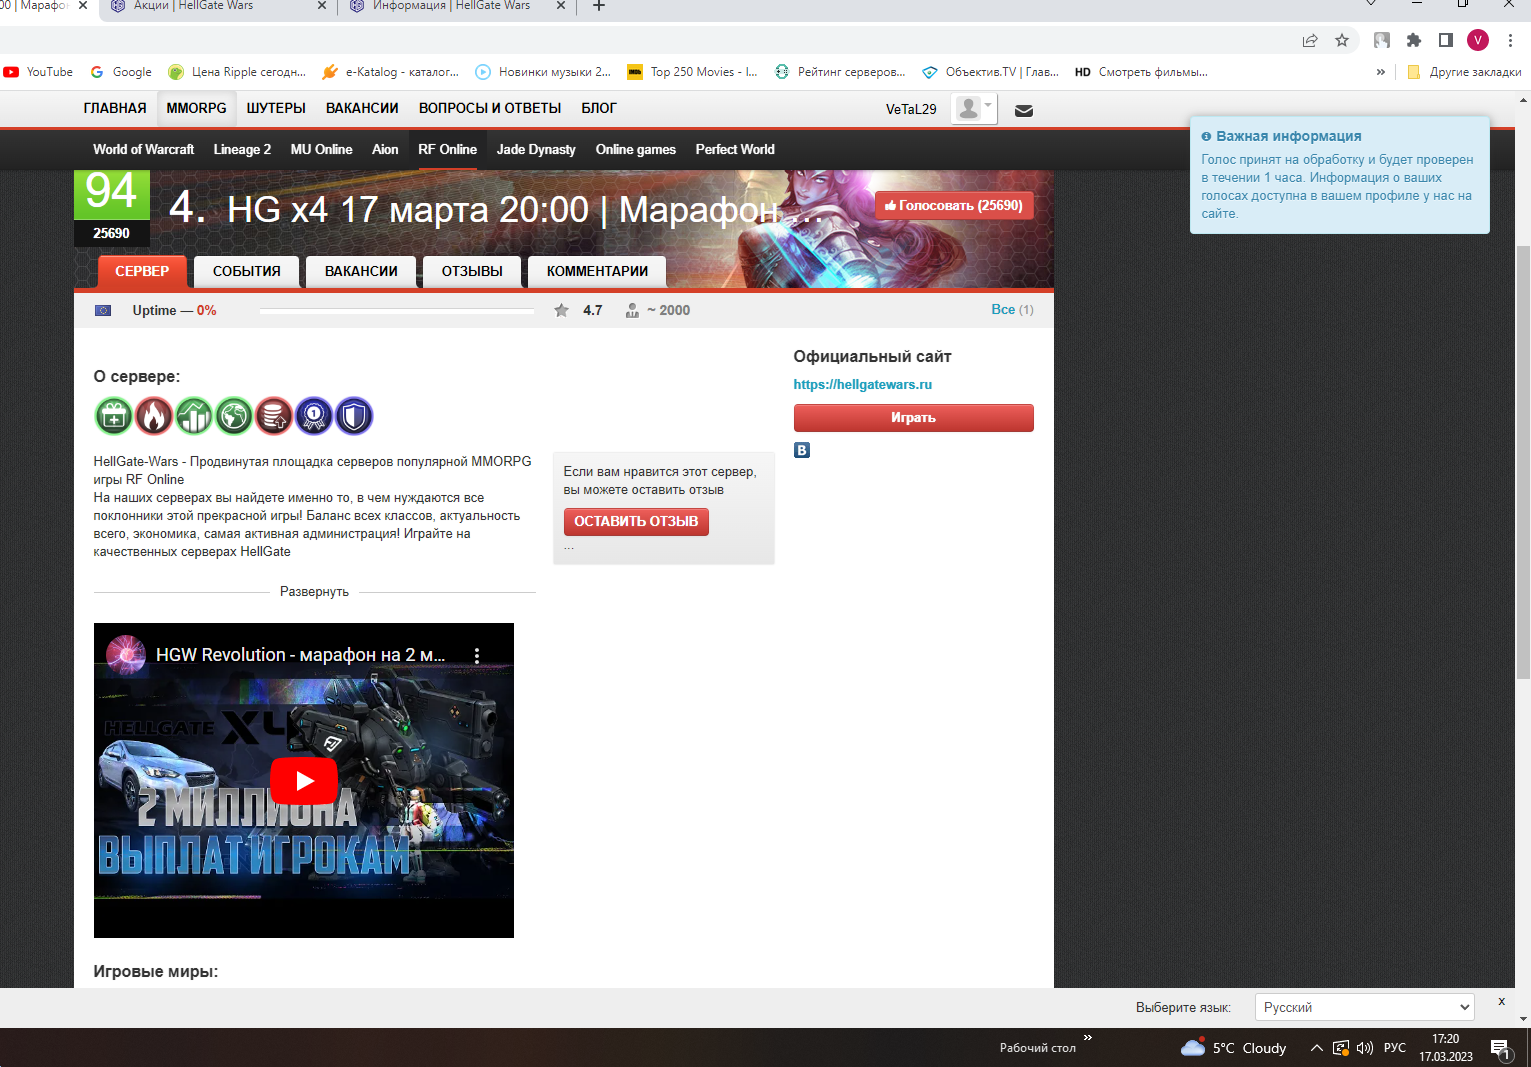Open the КОММЕНТАРИИ tab
The image size is (1531, 1067).
point(597,271)
